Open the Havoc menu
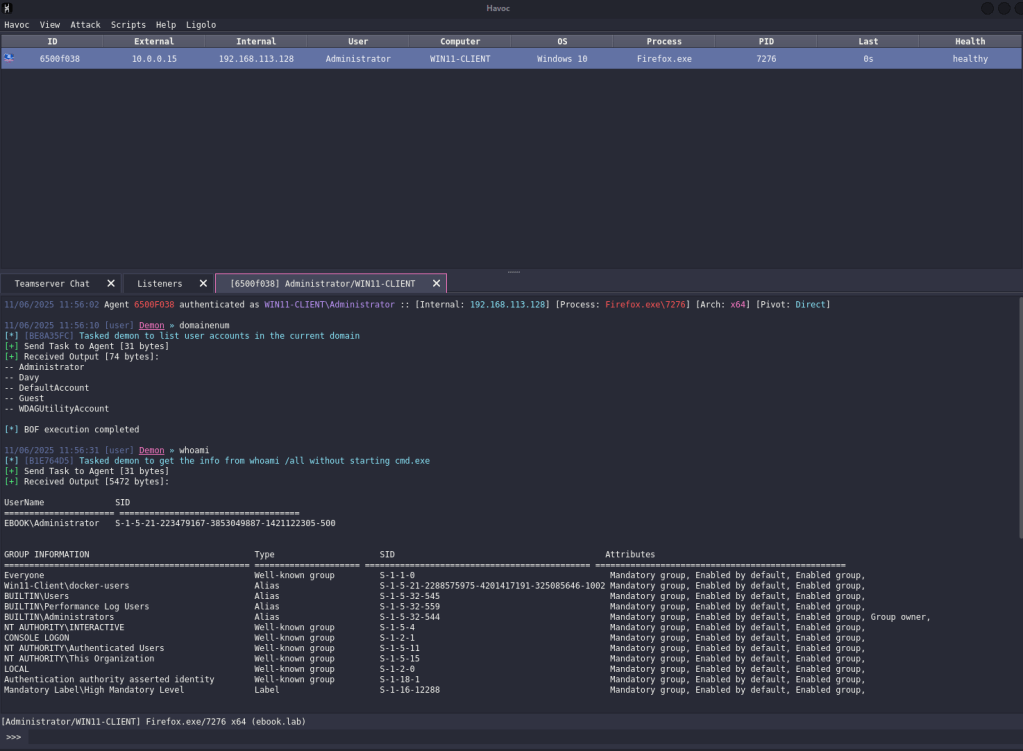Image resolution: width=1023 pixels, height=751 pixels. pyautogui.click(x=17, y=25)
